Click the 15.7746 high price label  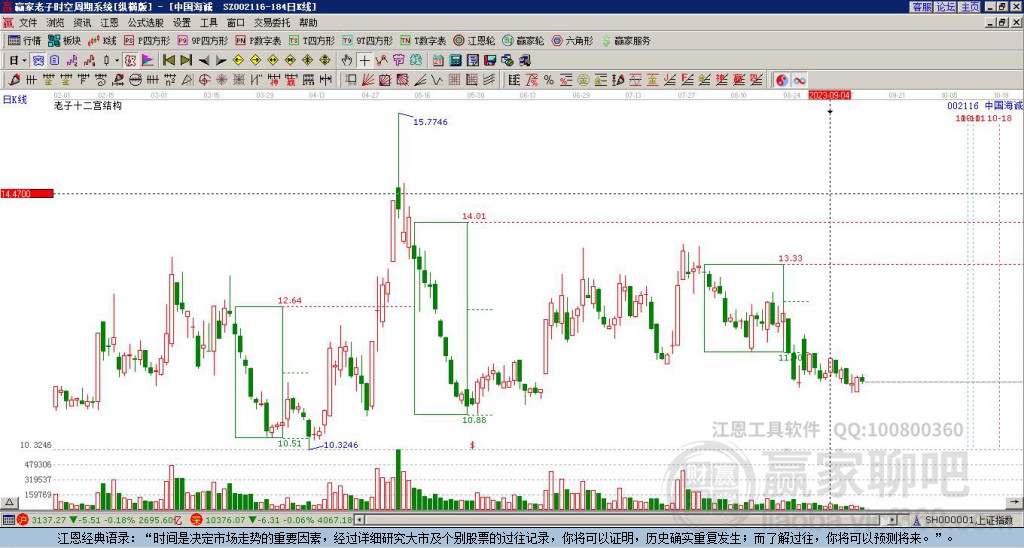(430, 122)
